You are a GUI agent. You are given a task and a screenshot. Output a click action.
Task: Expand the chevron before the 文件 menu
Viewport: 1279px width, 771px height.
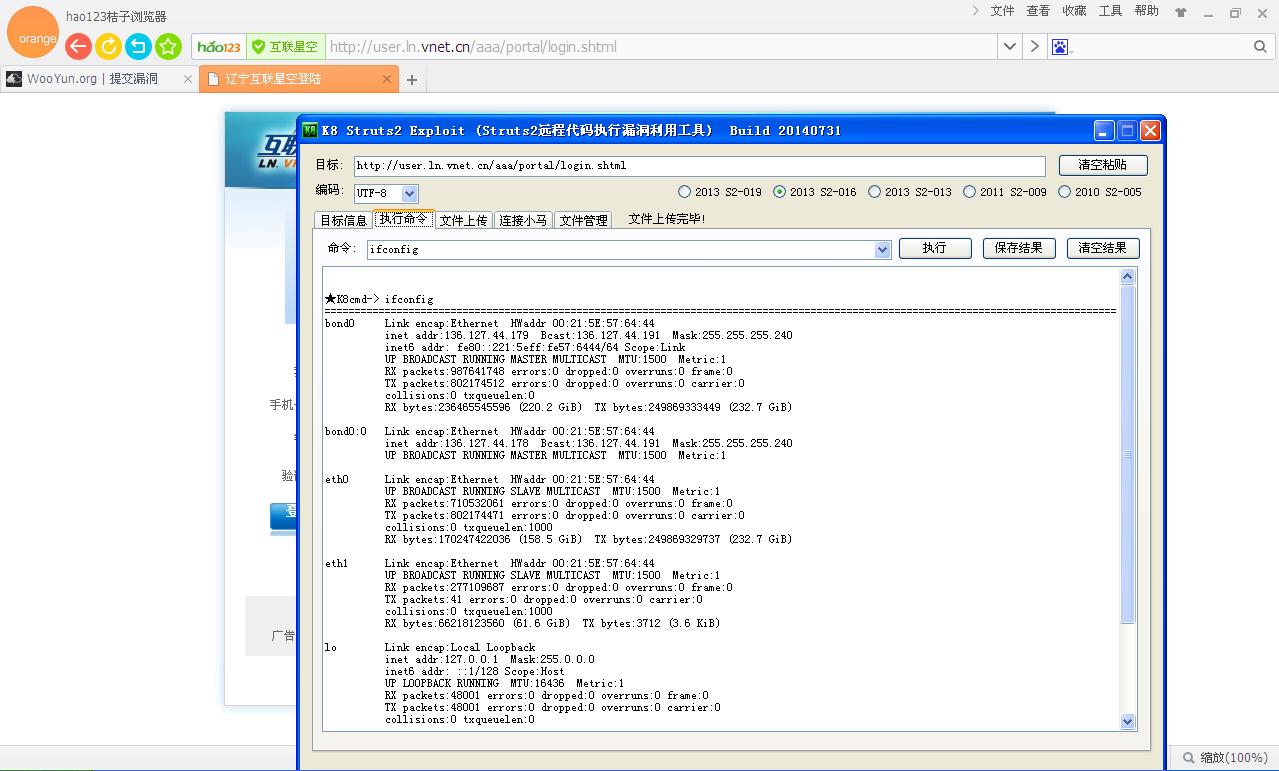pos(976,11)
